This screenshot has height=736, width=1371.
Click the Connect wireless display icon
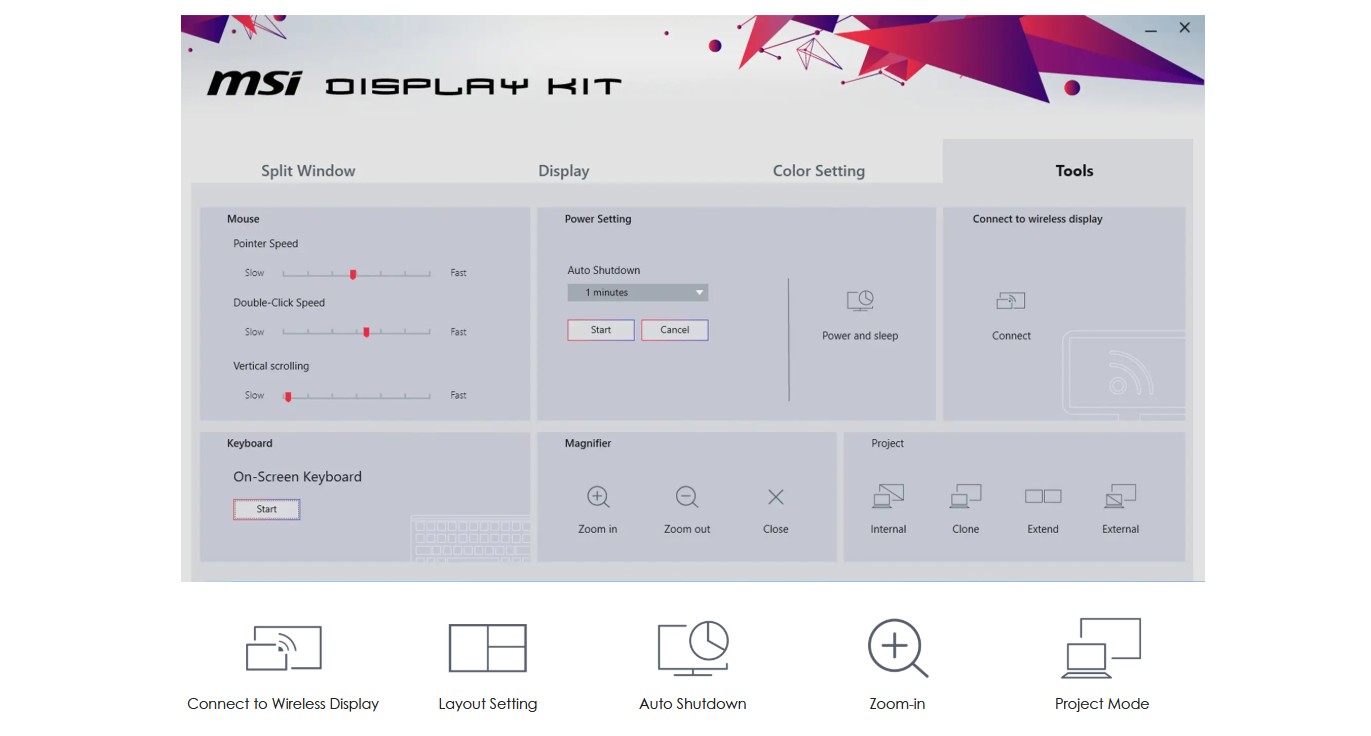click(1011, 301)
